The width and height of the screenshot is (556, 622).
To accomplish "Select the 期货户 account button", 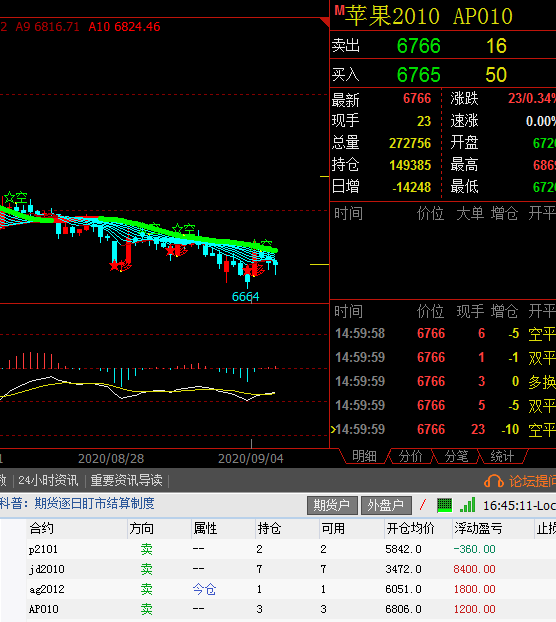I will coord(332,505).
